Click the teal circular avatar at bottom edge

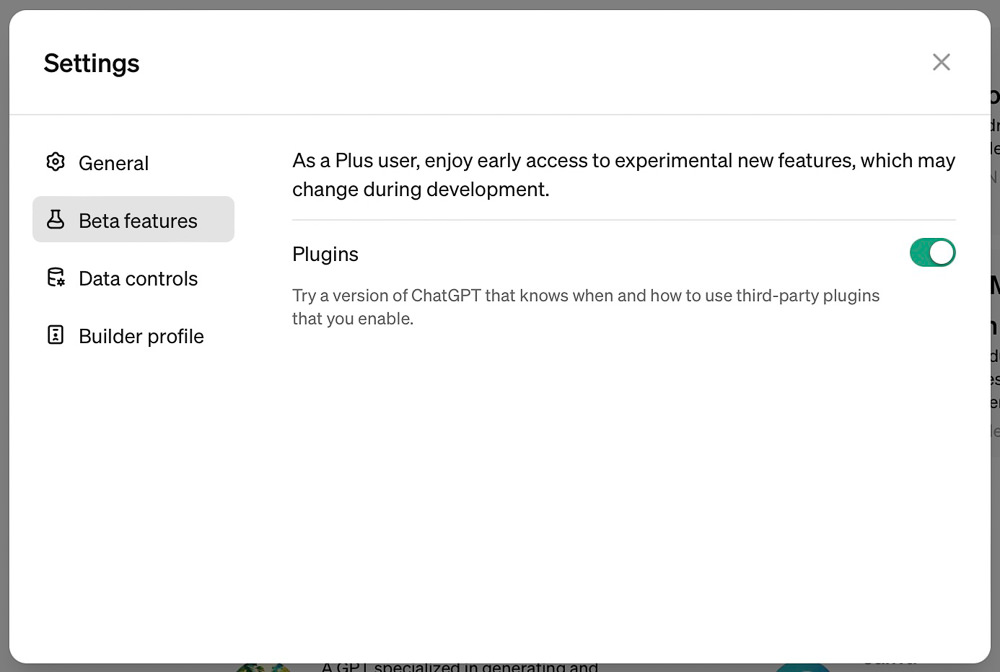(802, 668)
